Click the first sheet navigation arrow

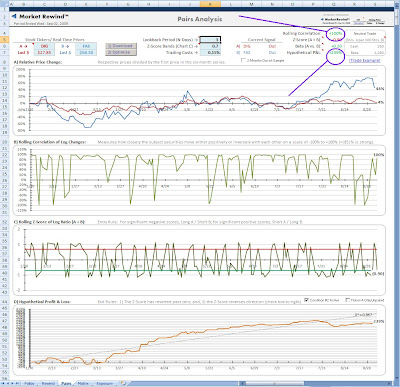point(2,383)
